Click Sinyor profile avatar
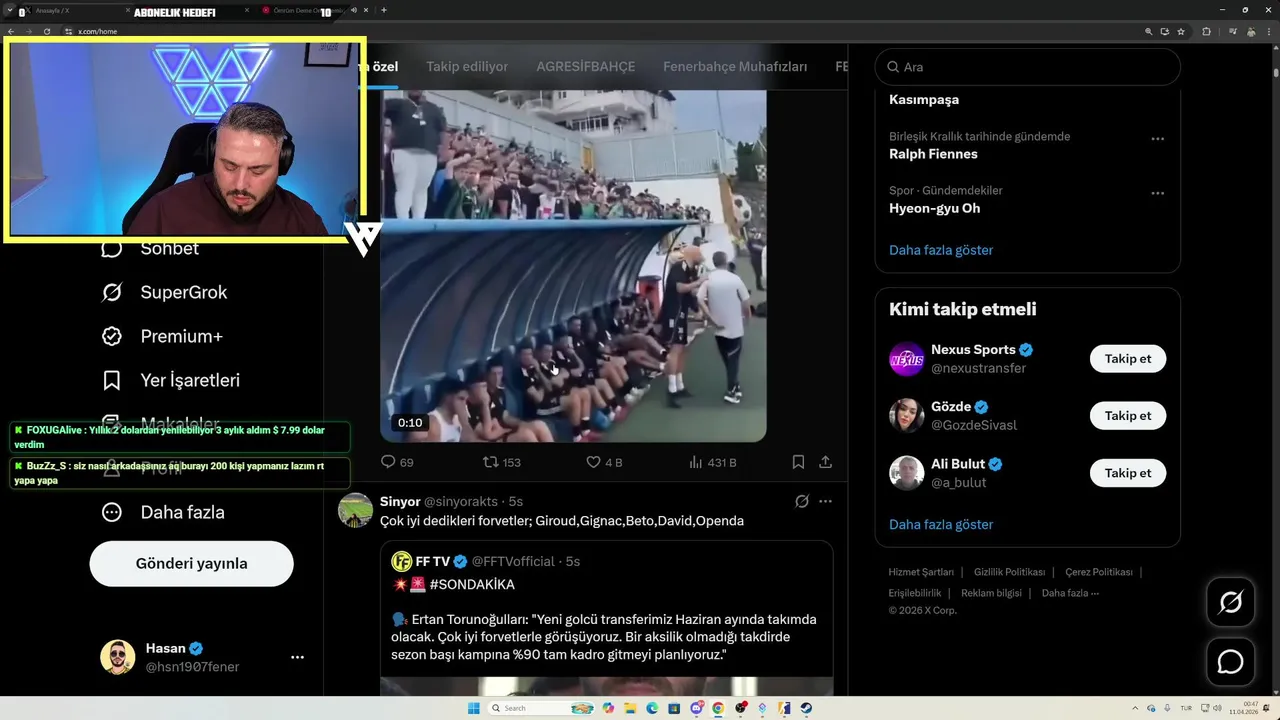 (355, 510)
